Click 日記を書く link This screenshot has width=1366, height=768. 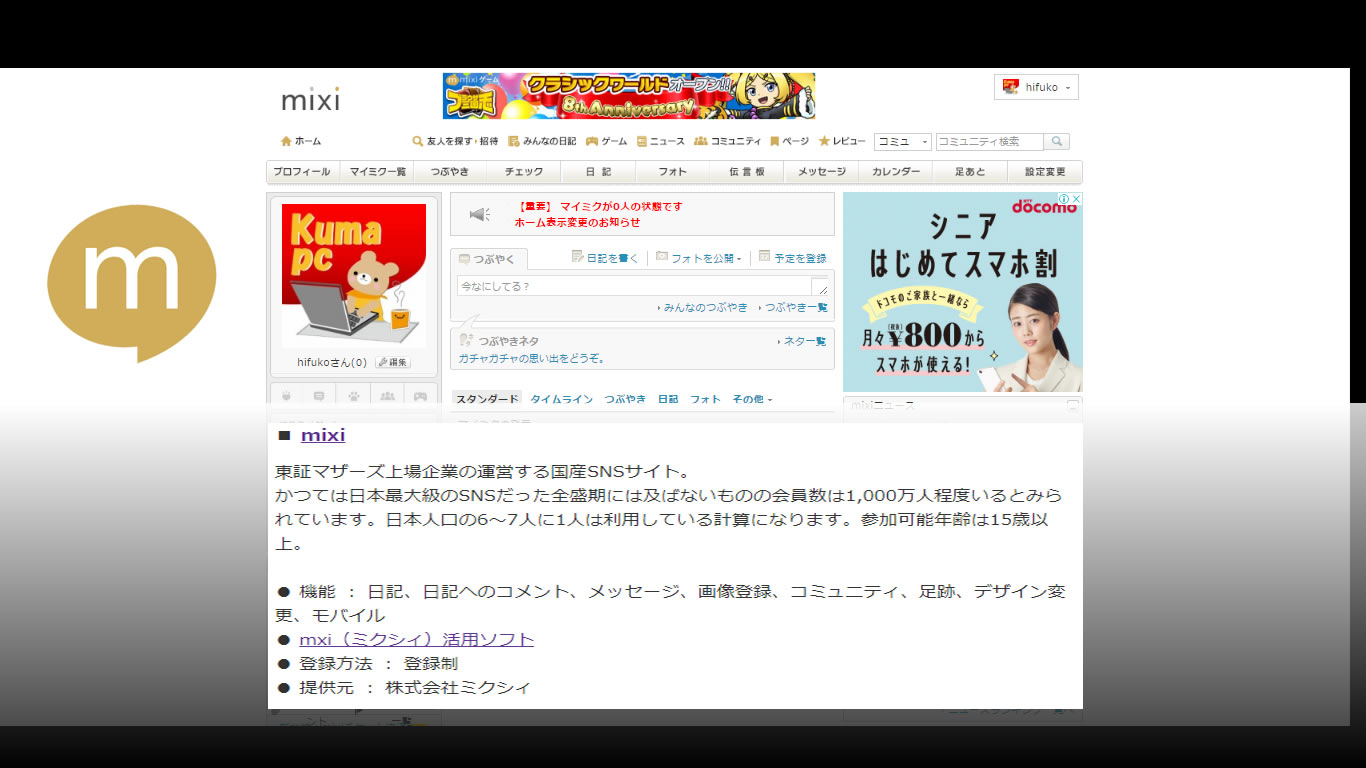click(605, 258)
